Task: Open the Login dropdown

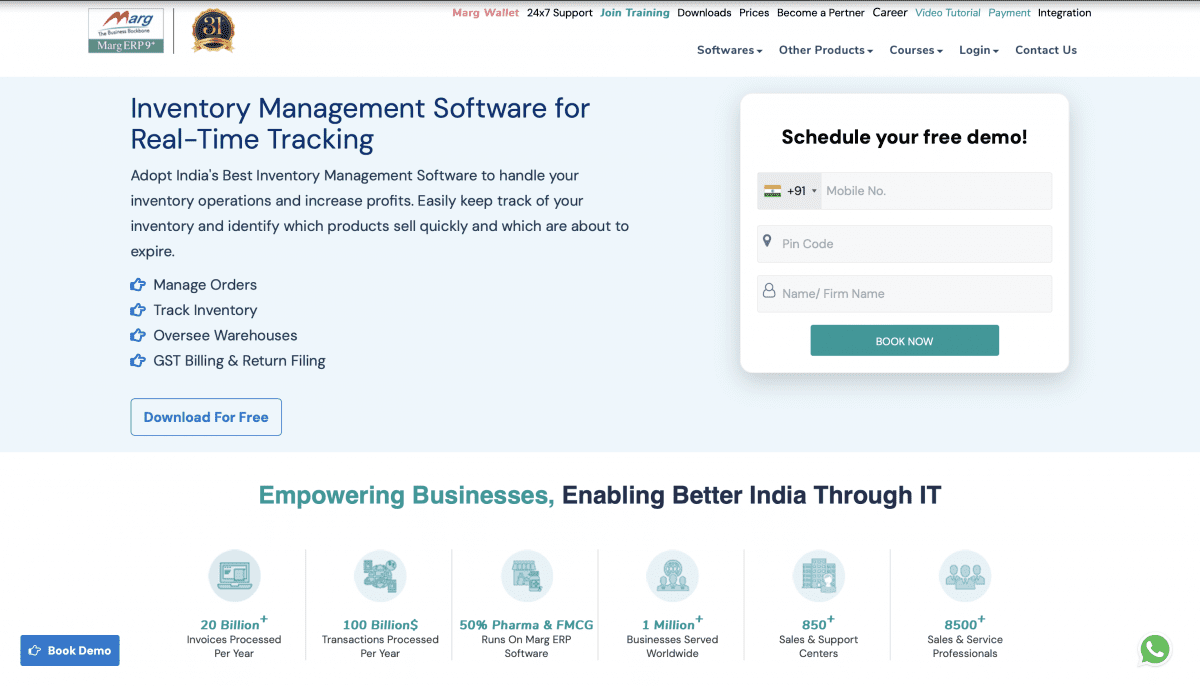Action: 977,49
